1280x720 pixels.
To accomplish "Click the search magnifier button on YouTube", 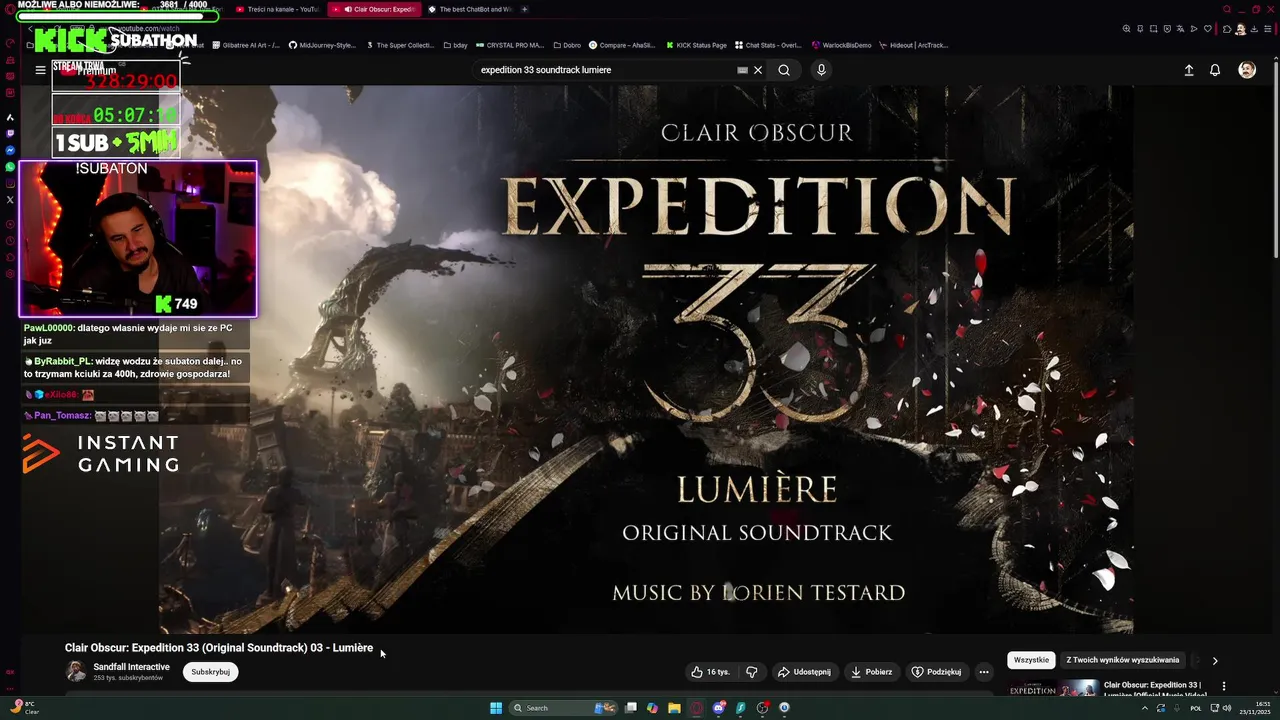I will pos(784,70).
